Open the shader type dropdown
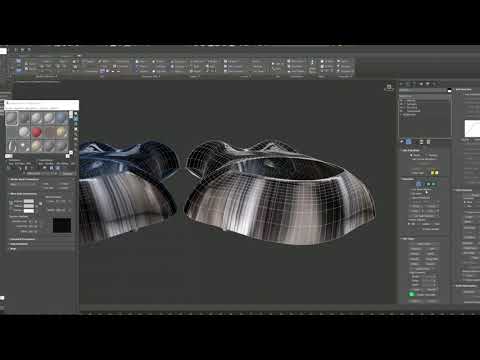 [x=24, y=184]
